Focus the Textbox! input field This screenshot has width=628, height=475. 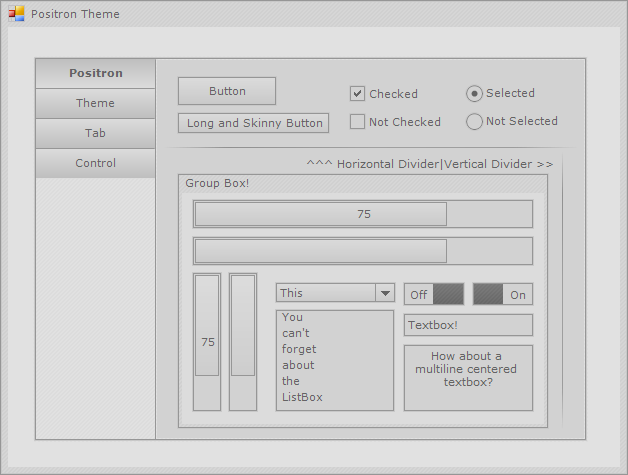[x=468, y=325]
